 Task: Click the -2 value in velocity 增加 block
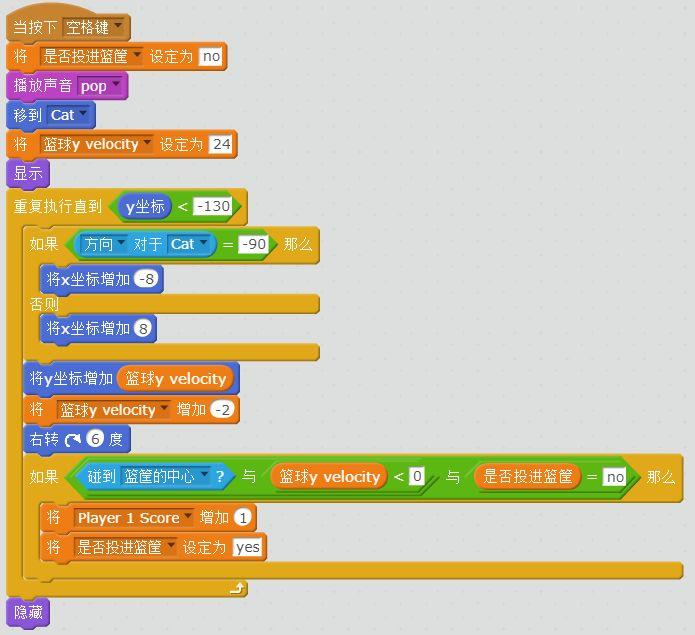coord(222,409)
